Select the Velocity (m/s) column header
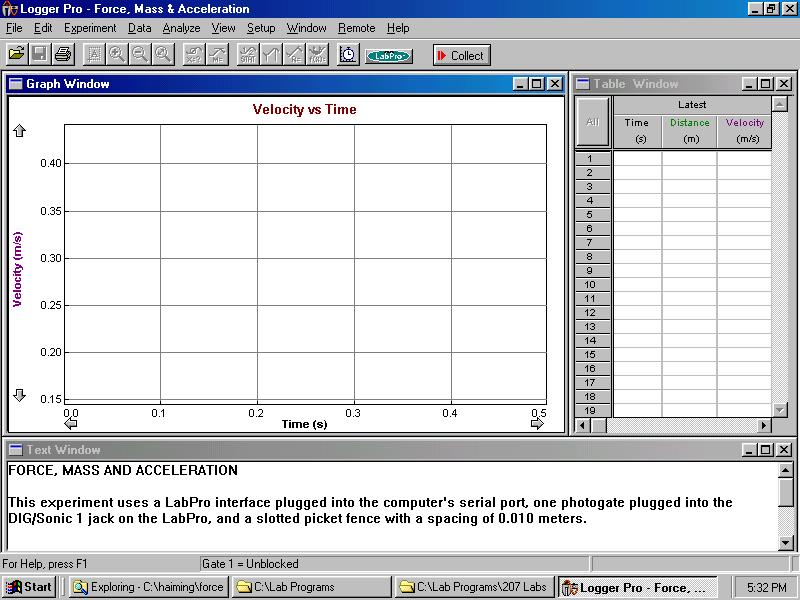The height and width of the screenshot is (600, 800). tap(745, 131)
